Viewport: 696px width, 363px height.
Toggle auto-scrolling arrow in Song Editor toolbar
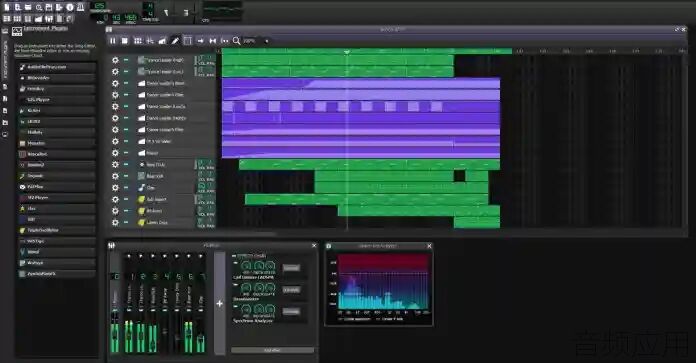[x=200, y=41]
